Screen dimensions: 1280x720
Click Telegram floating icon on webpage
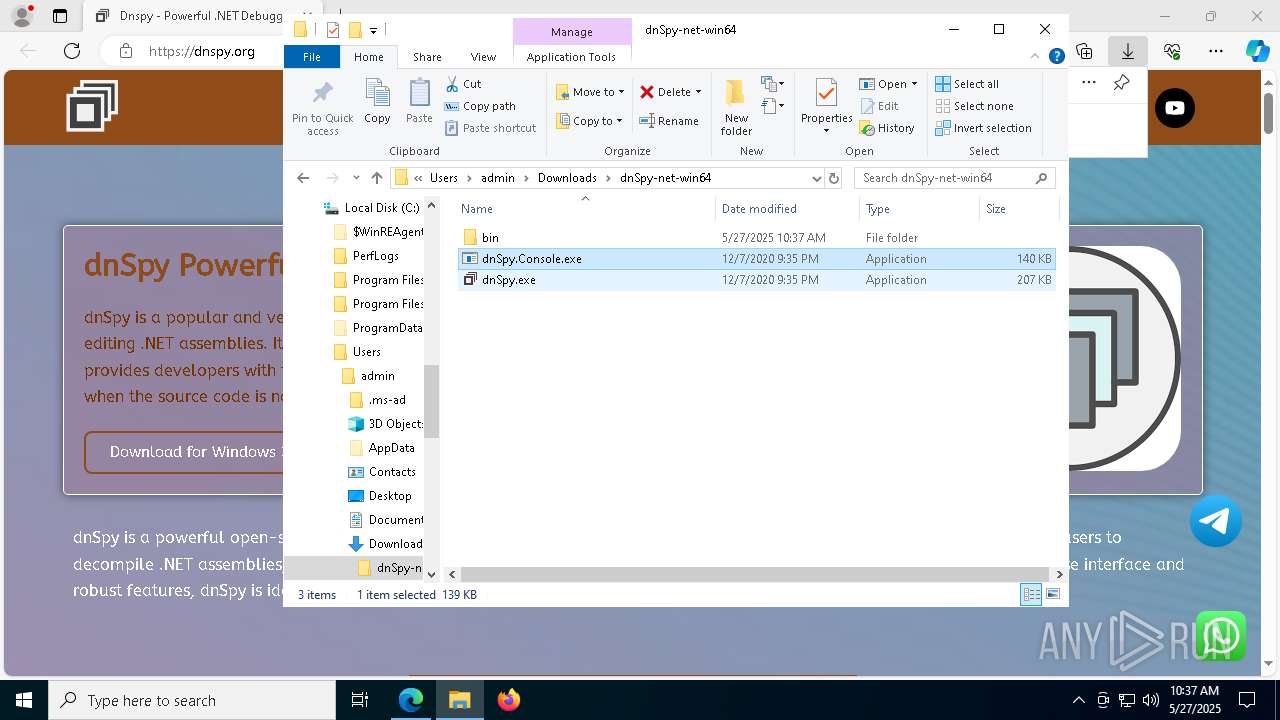click(x=1216, y=521)
